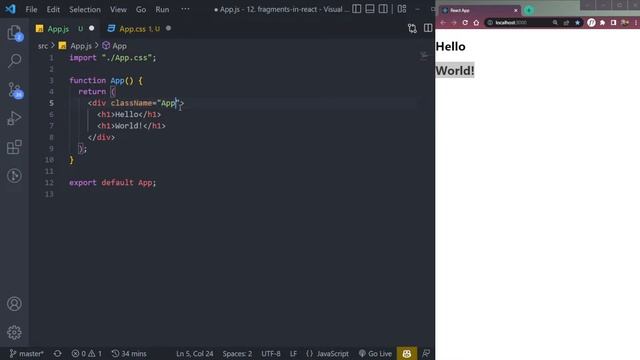Open the GitLens-style icon below Extensions
Image resolution: width=640 pixels, height=360 pixels.
[14, 176]
